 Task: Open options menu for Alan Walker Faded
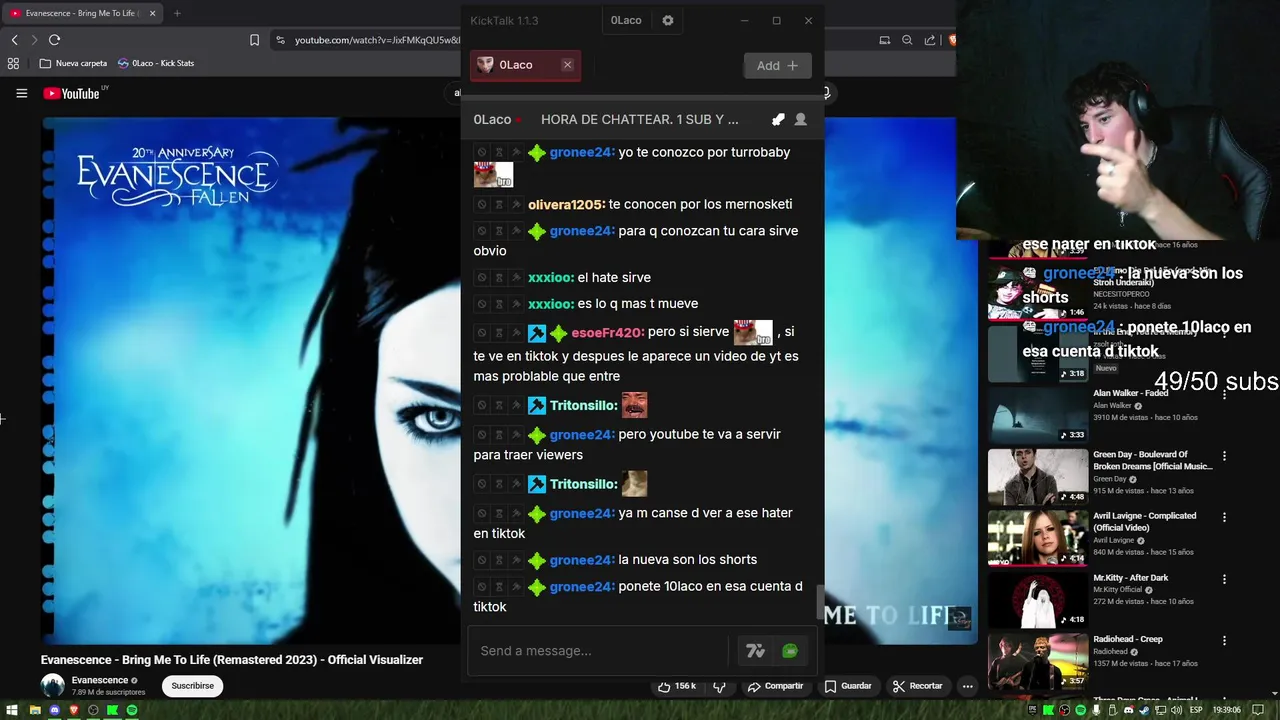pyautogui.click(x=1224, y=394)
